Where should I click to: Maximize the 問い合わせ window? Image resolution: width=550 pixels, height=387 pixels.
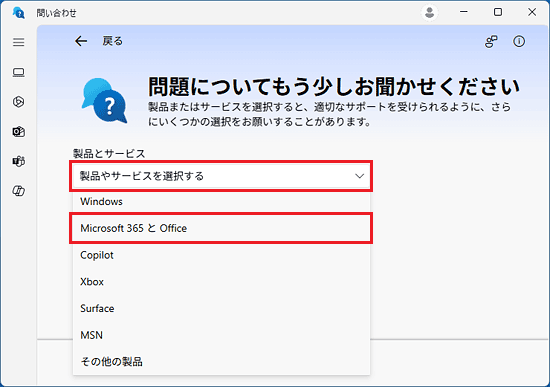coord(498,12)
